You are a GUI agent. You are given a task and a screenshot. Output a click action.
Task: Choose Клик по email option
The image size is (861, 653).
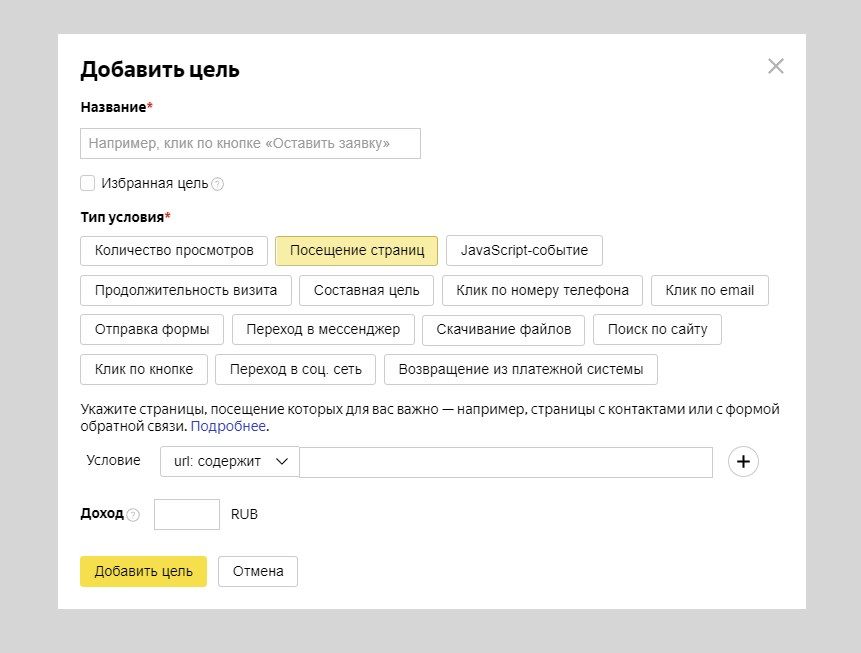pos(710,290)
